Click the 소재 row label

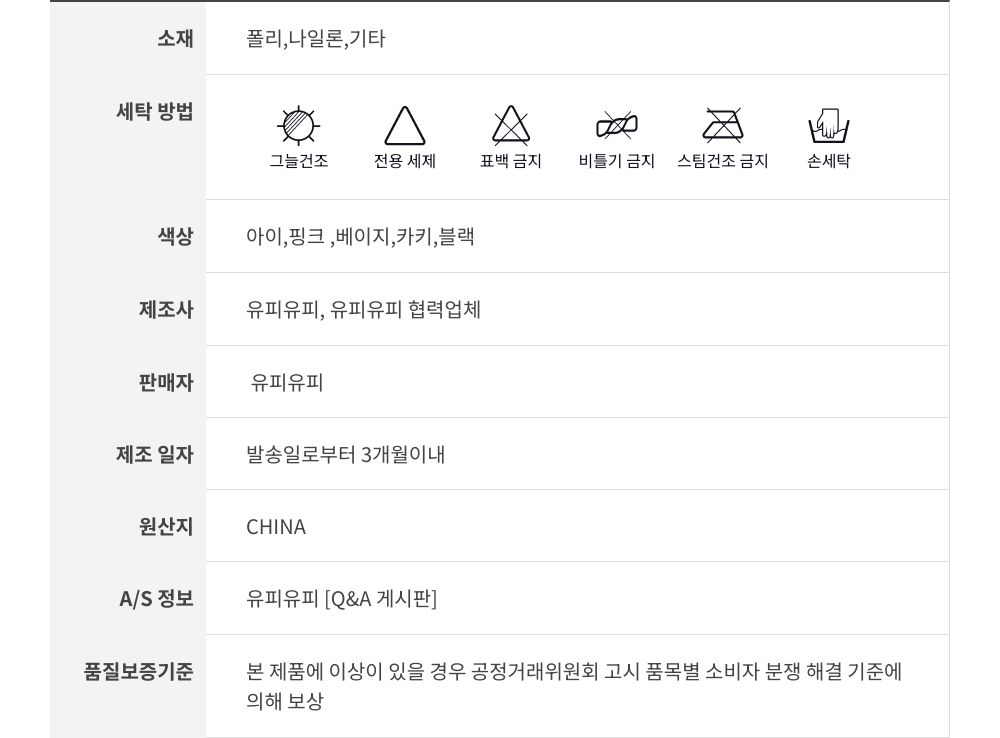[175, 39]
